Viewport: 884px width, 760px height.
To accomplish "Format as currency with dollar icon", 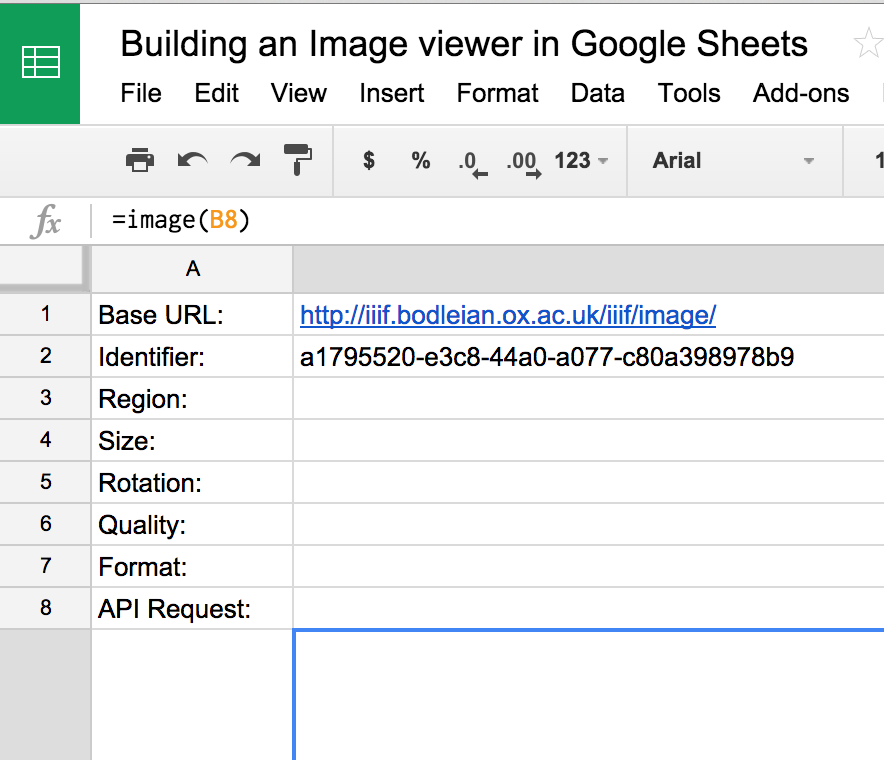I will (x=369, y=160).
